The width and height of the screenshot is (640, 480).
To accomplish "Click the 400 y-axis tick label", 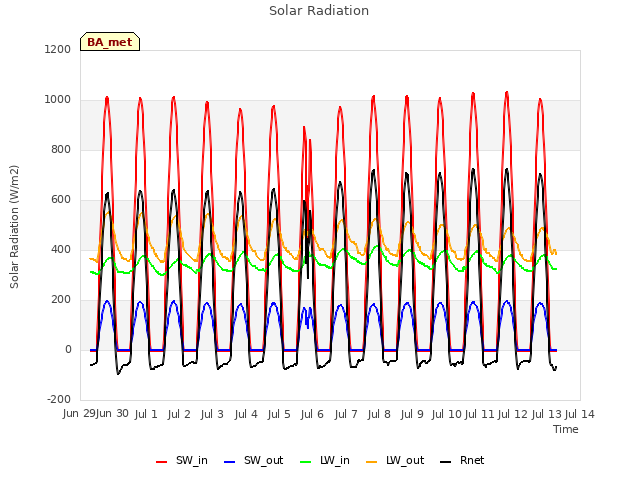I will [x=61, y=249].
